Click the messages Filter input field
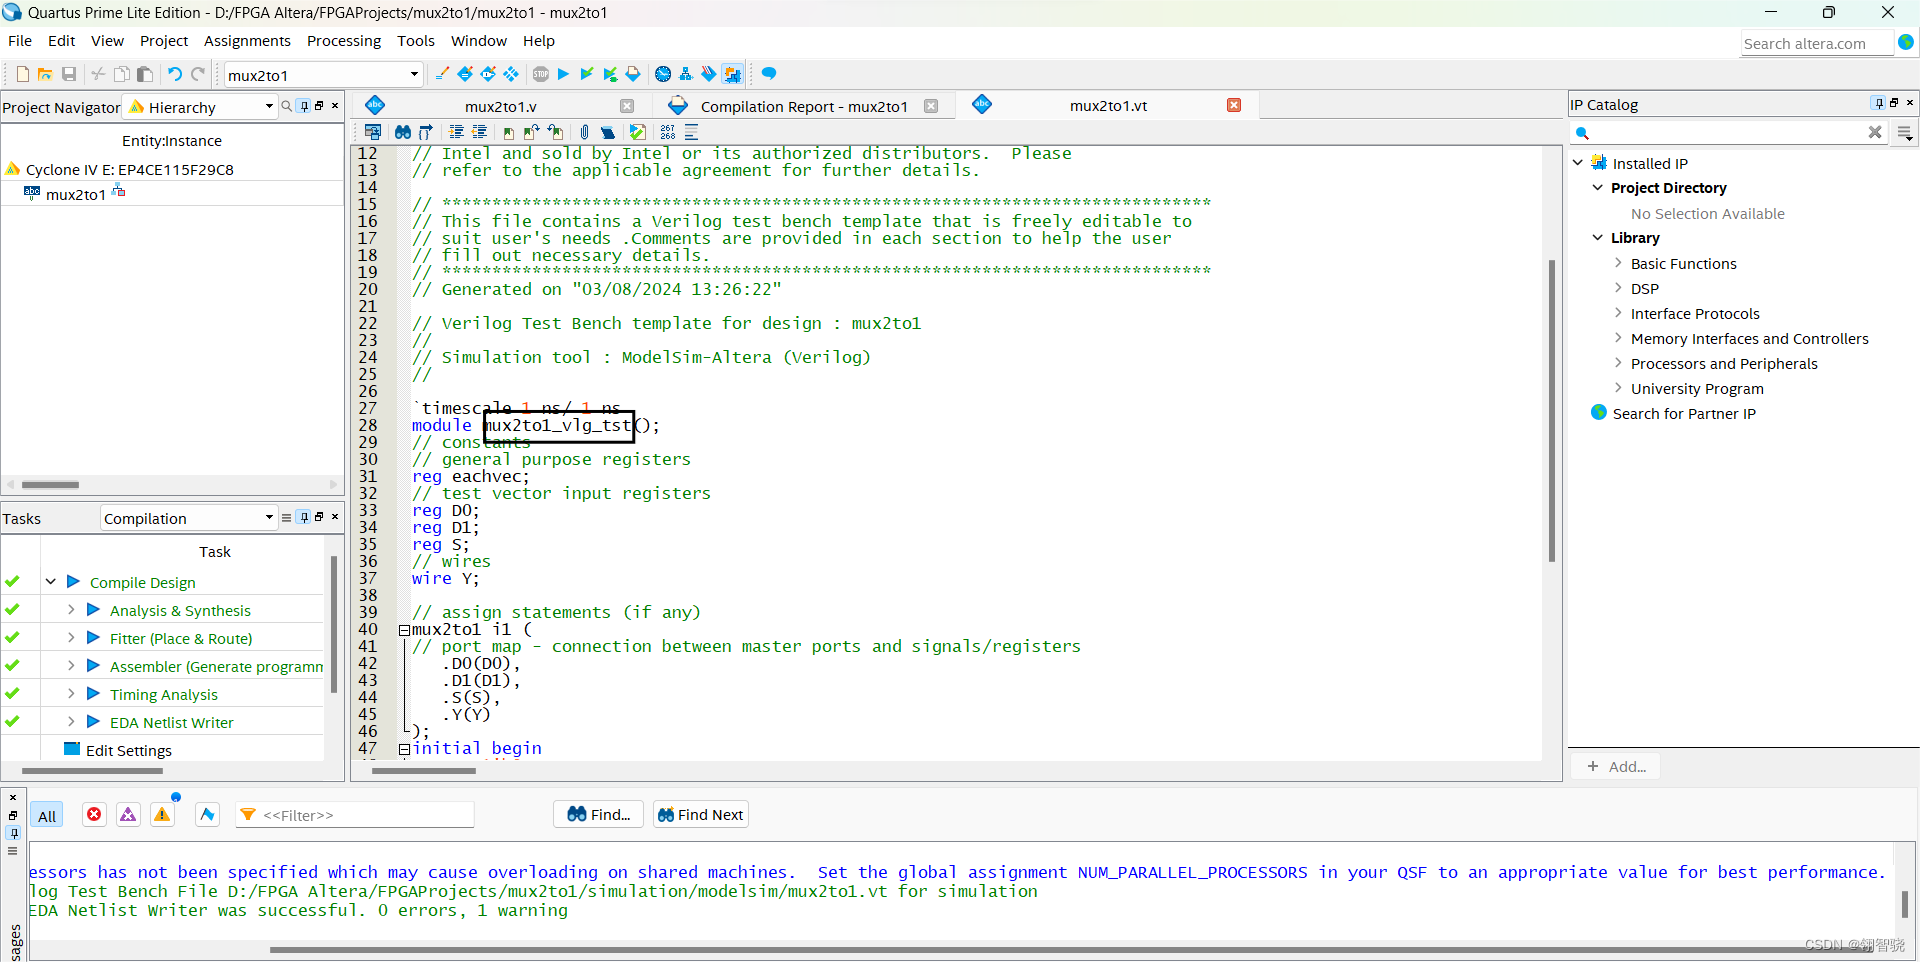The image size is (1920, 962). [x=354, y=815]
